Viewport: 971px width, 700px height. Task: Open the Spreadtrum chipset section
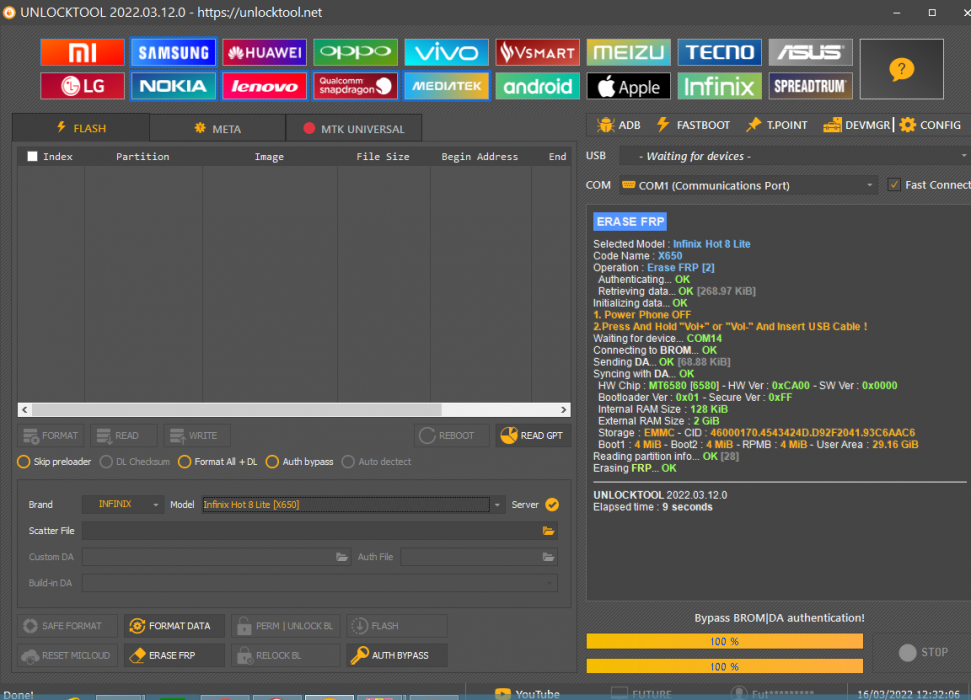(x=811, y=86)
